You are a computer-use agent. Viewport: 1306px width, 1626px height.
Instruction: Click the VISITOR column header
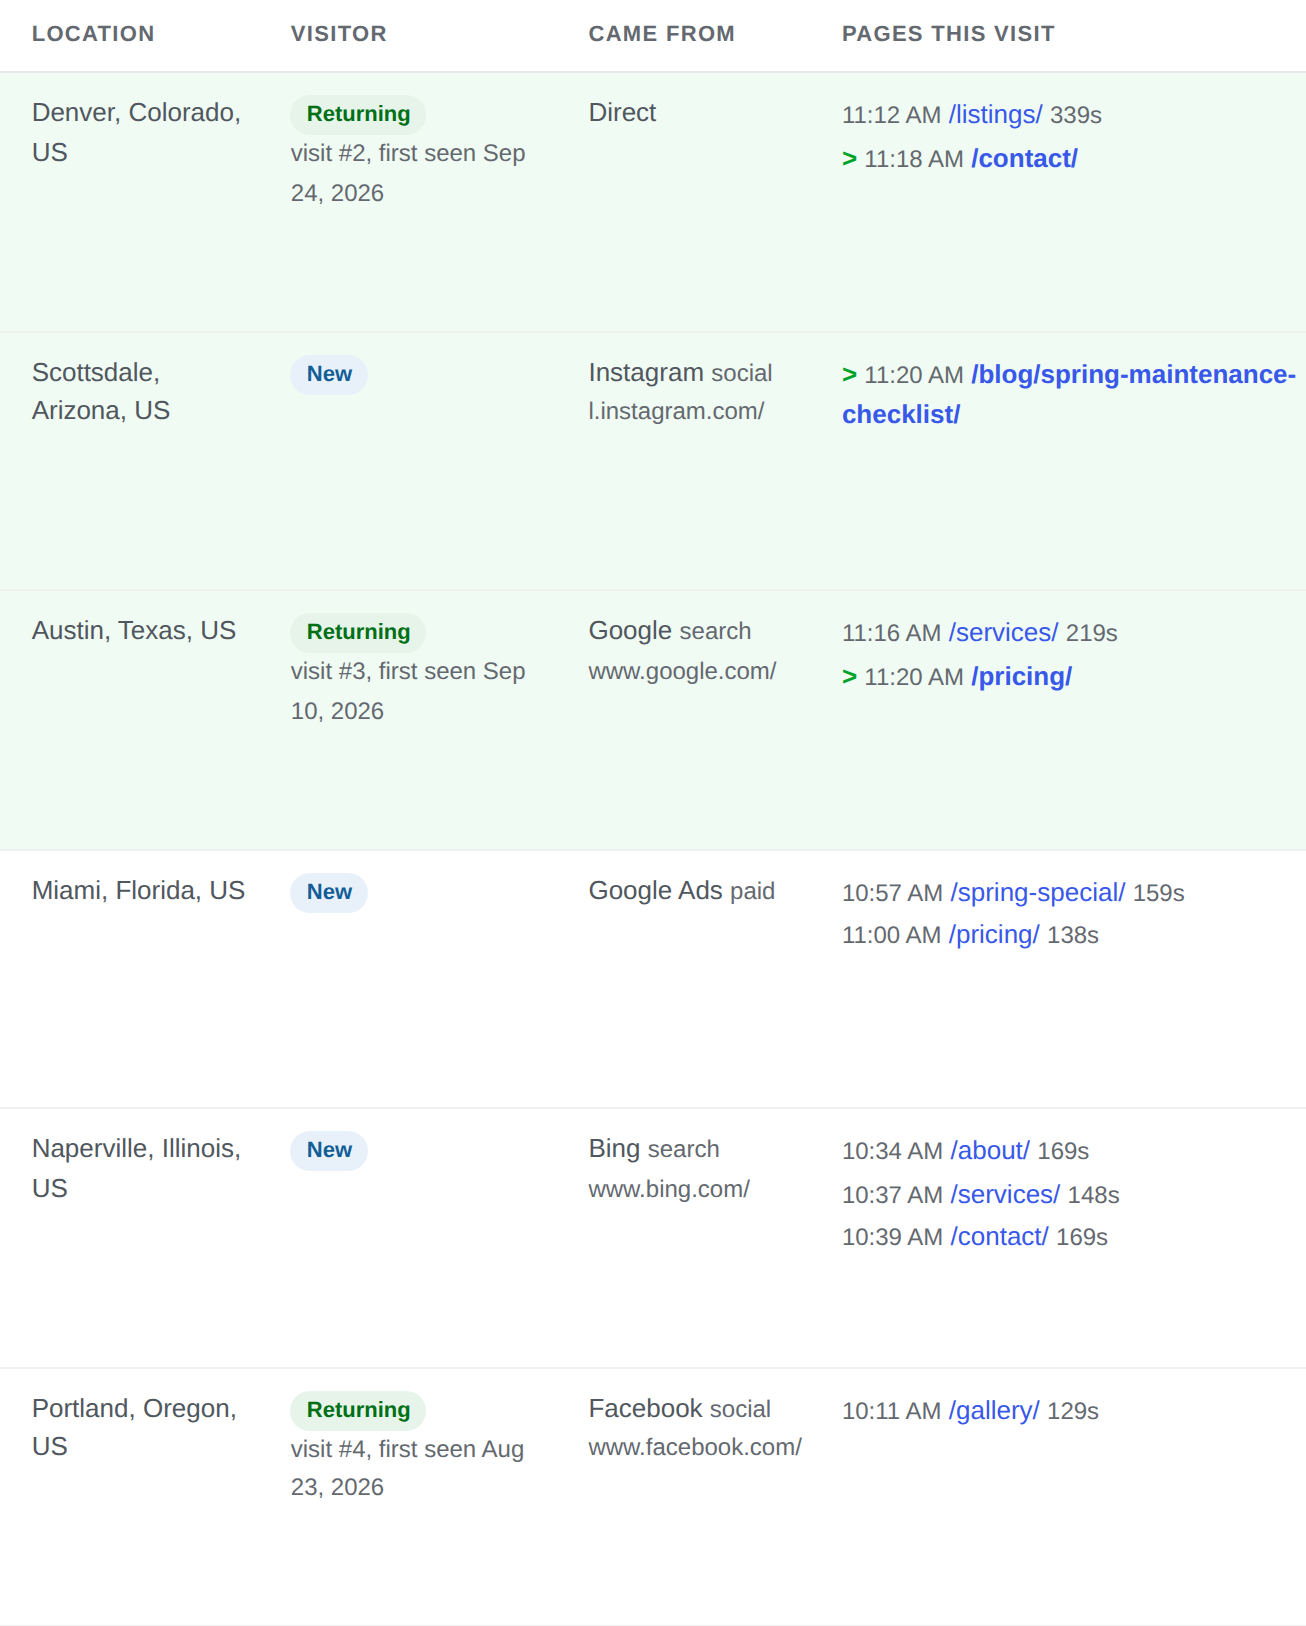pyautogui.click(x=338, y=34)
